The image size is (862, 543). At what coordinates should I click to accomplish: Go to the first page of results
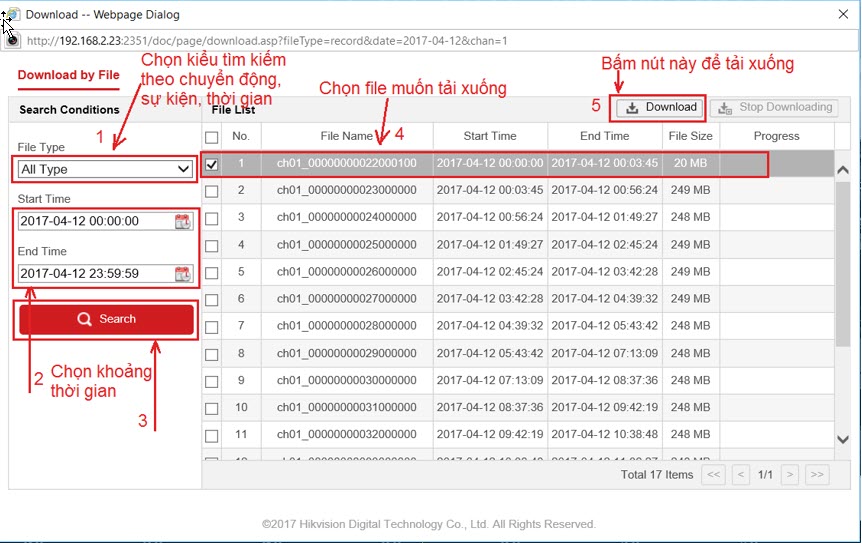pos(713,474)
